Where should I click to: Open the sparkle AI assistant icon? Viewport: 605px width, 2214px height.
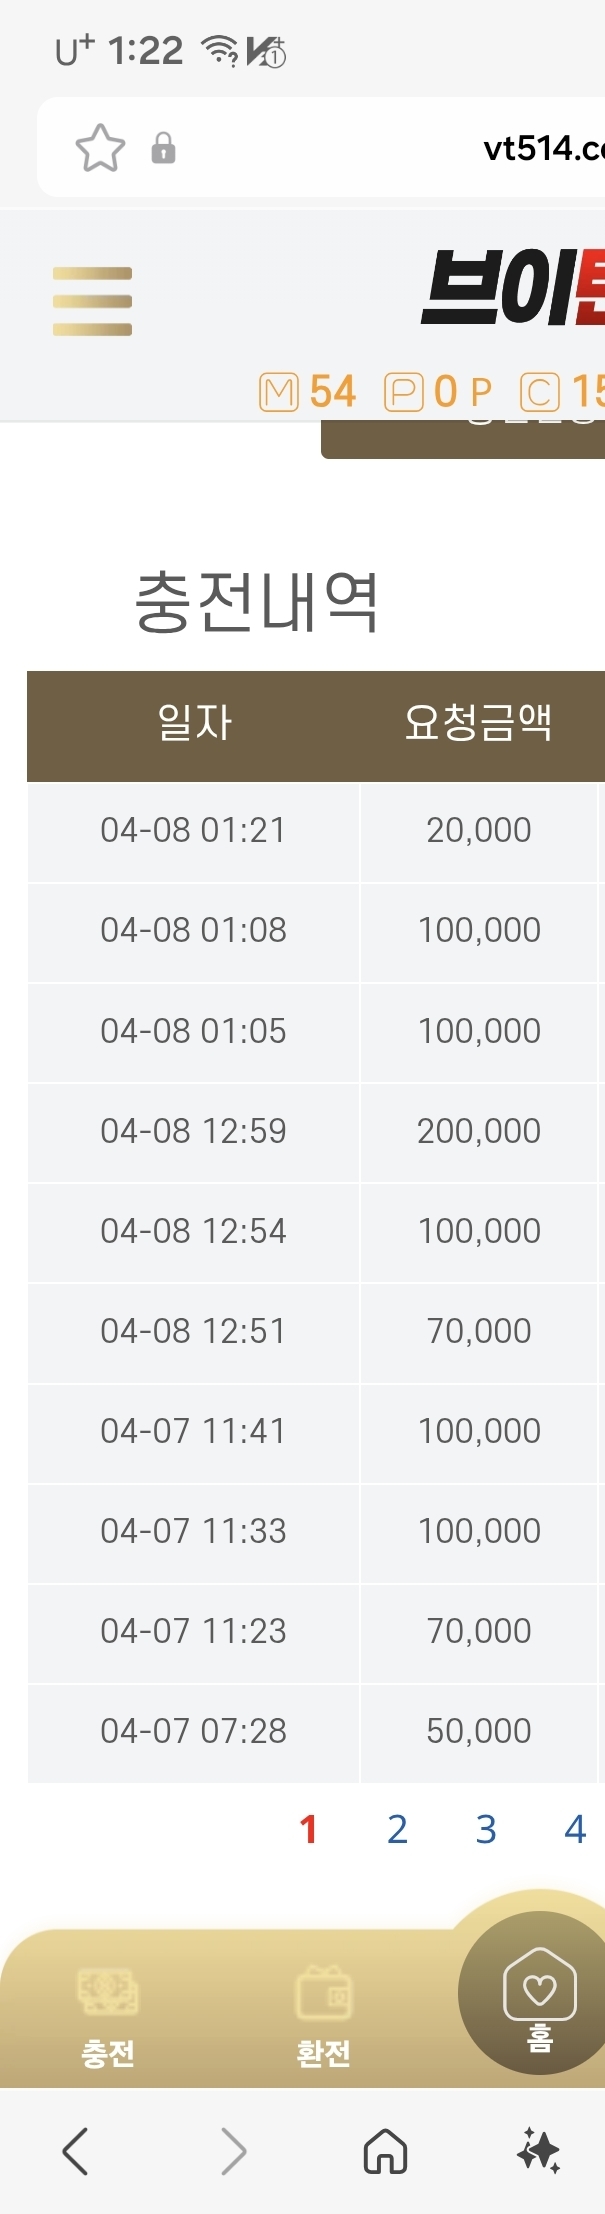[539, 2151]
